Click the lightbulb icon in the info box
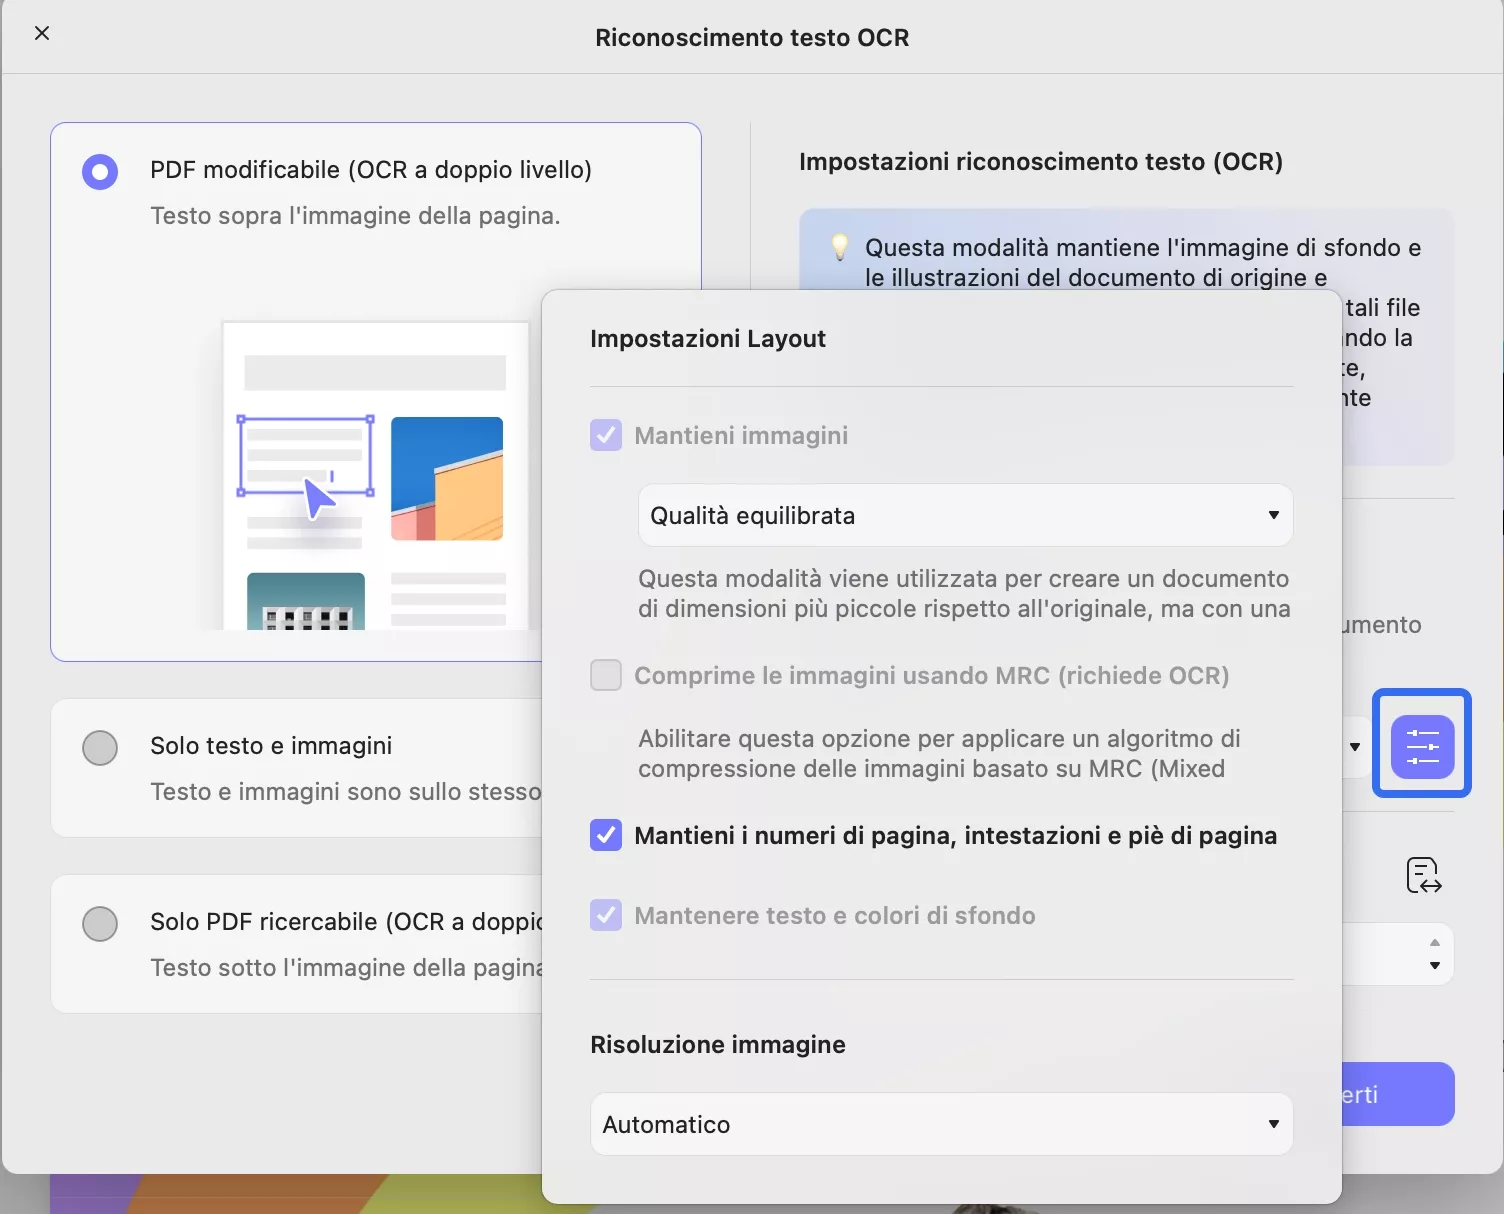 [840, 249]
